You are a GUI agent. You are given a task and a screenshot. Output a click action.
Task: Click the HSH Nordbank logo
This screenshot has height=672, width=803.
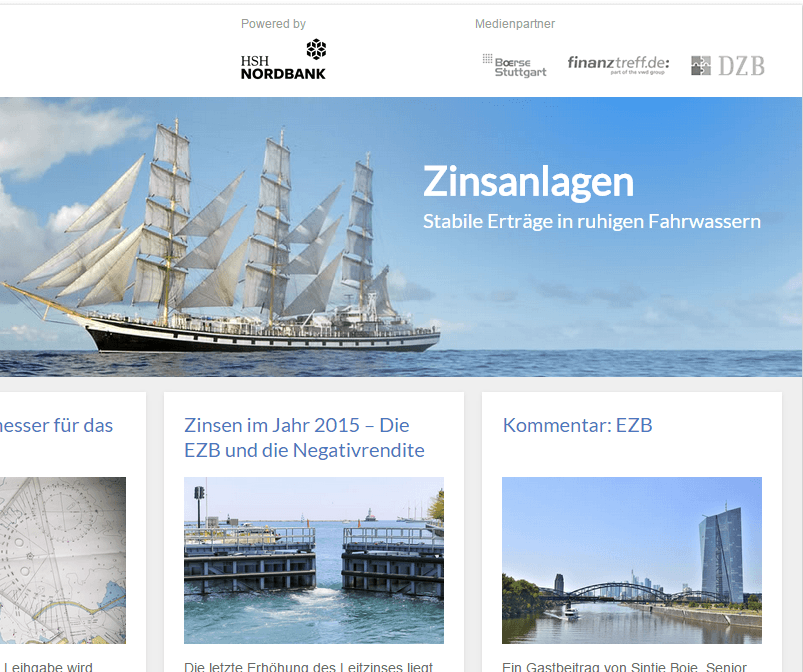(283, 59)
